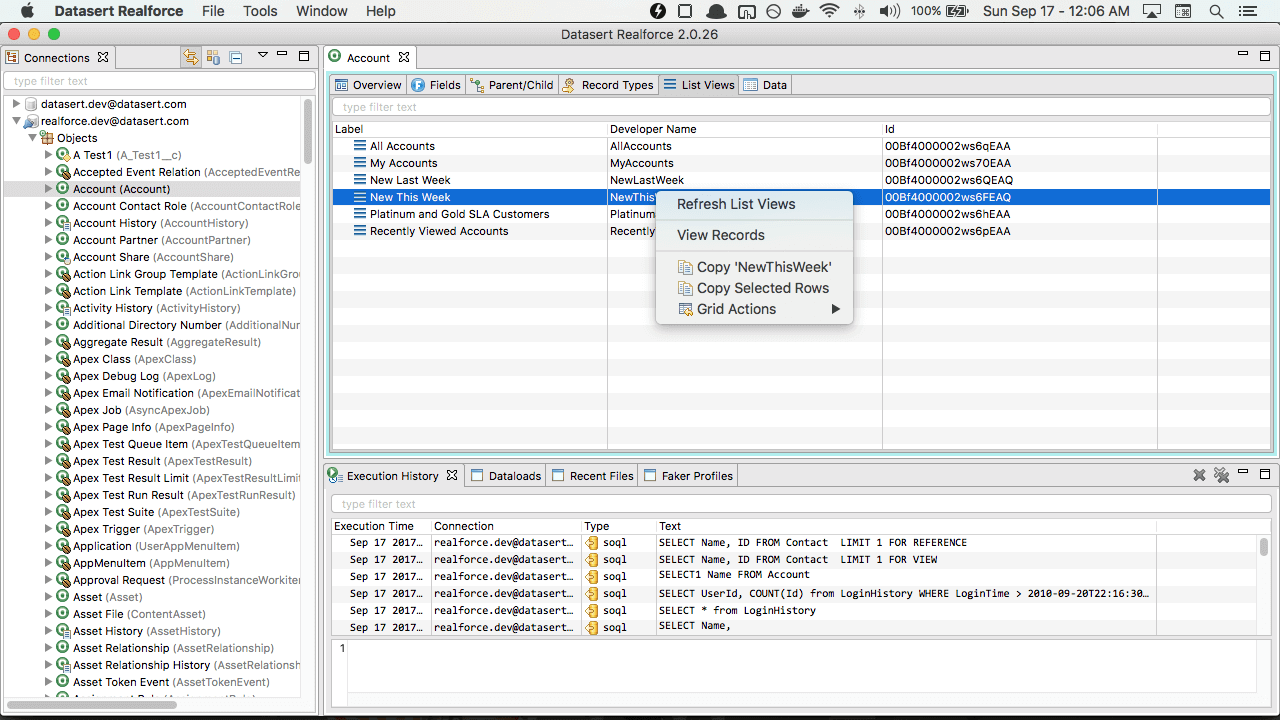Choose Copy 'NewThisWeek' menu entry
The image size is (1280, 720).
pyautogui.click(x=754, y=267)
